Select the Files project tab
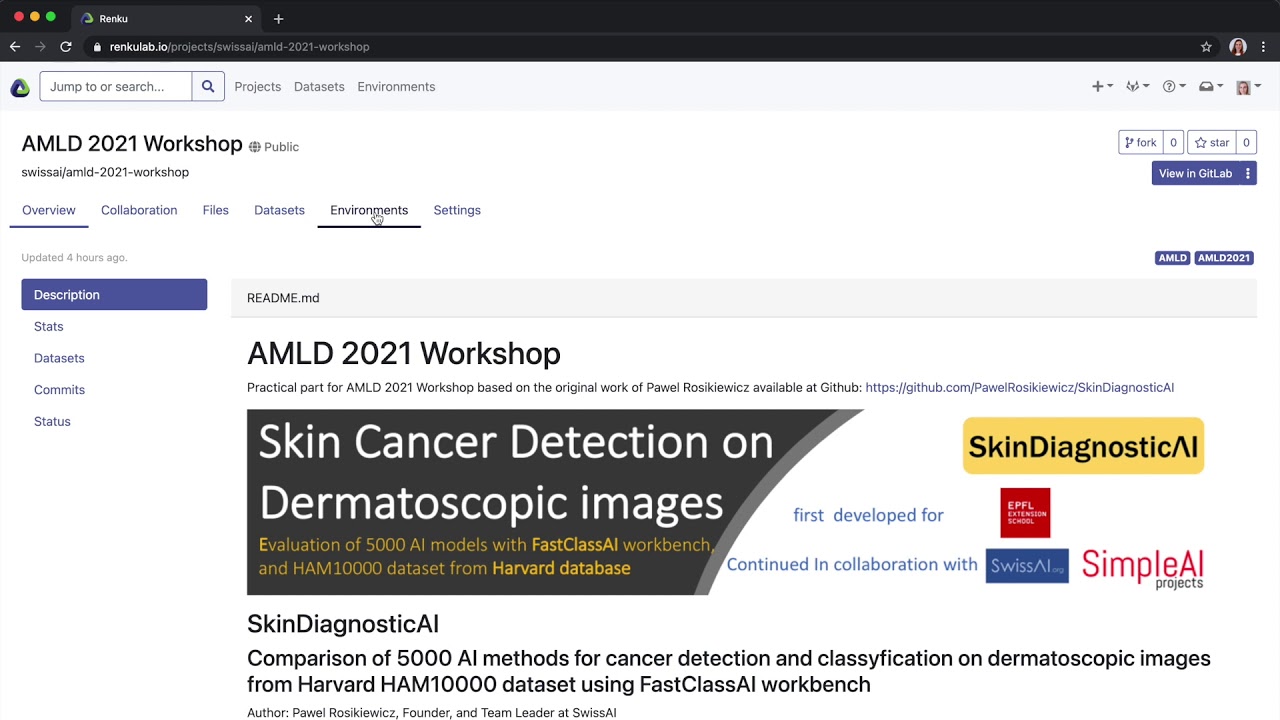This screenshot has width=1280, height=720. (x=215, y=210)
